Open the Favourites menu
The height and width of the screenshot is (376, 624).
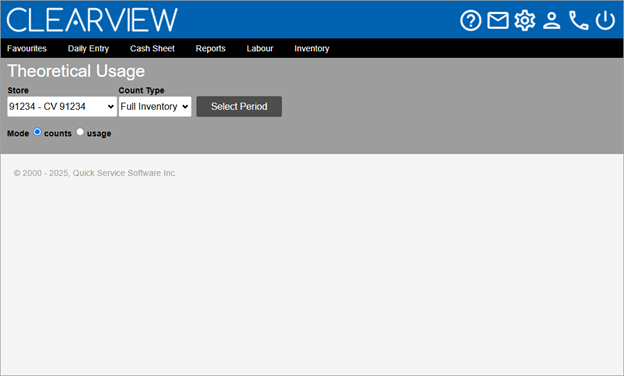coord(27,49)
